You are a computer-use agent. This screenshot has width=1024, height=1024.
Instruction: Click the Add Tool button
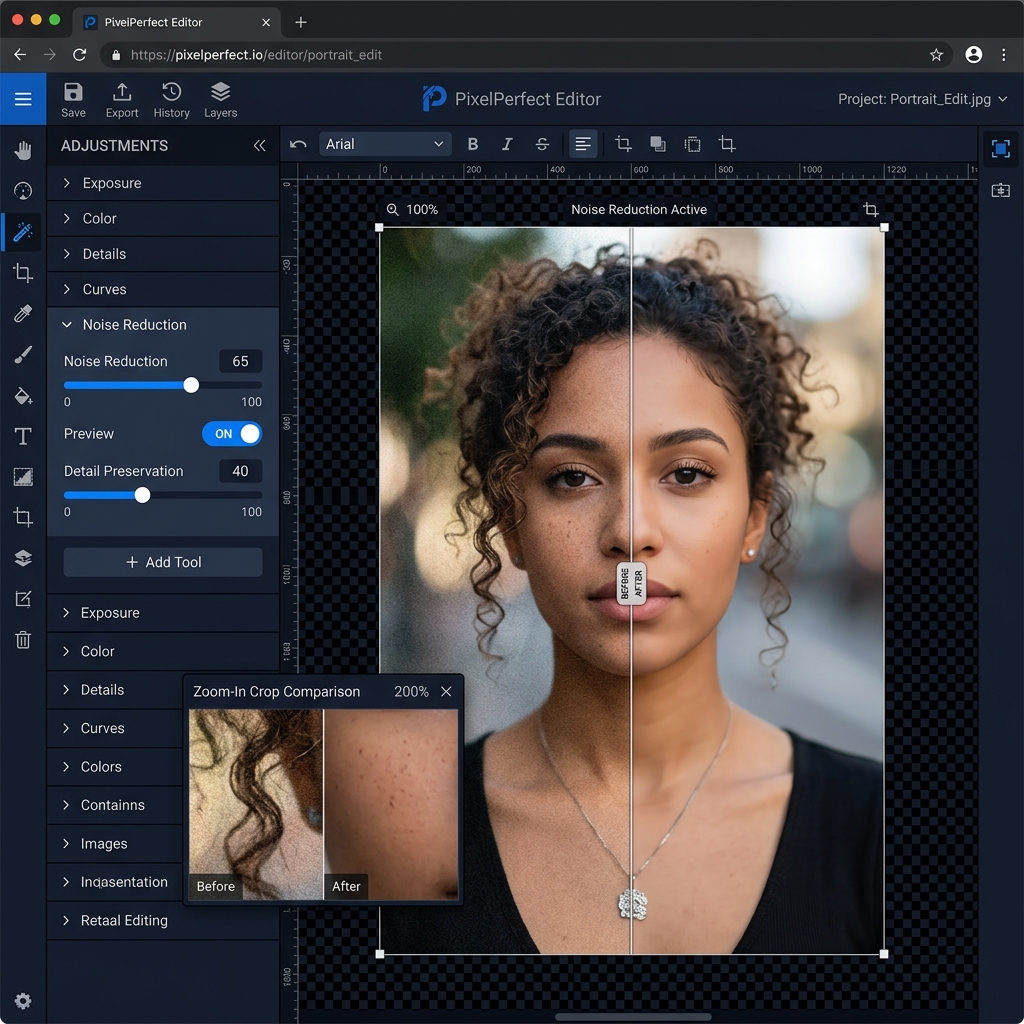tap(162, 561)
